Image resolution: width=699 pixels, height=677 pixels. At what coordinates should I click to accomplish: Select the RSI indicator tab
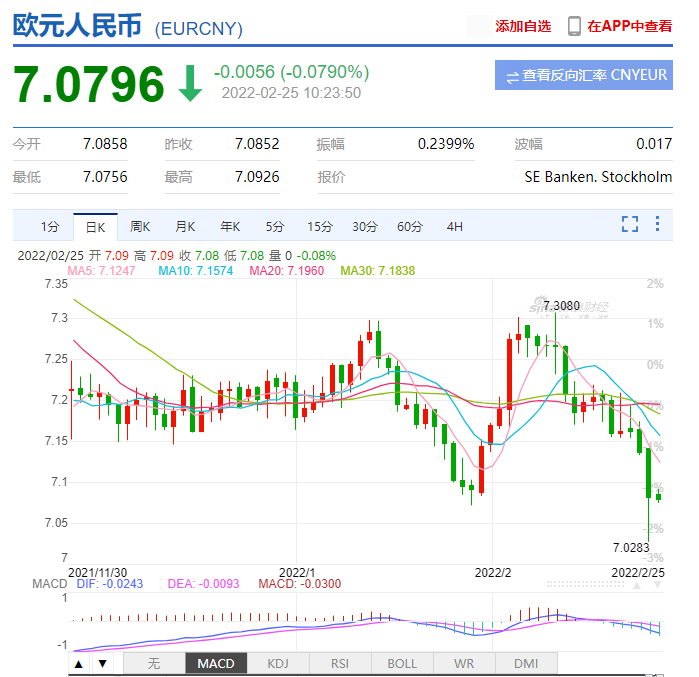click(x=340, y=664)
